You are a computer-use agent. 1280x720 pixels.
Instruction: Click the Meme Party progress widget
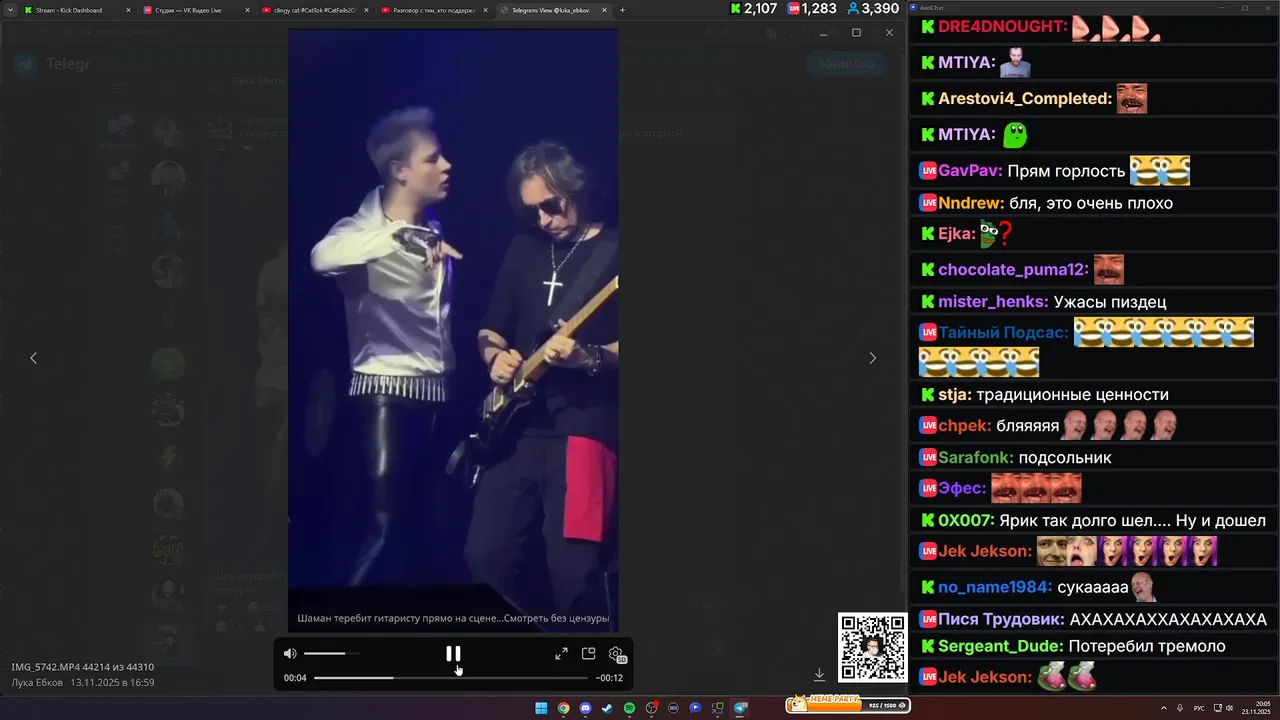(x=848, y=704)
